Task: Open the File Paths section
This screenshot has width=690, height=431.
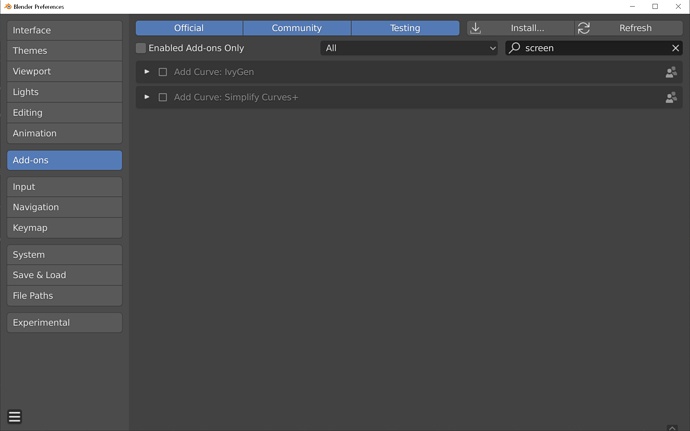Action: coord(64,296)
